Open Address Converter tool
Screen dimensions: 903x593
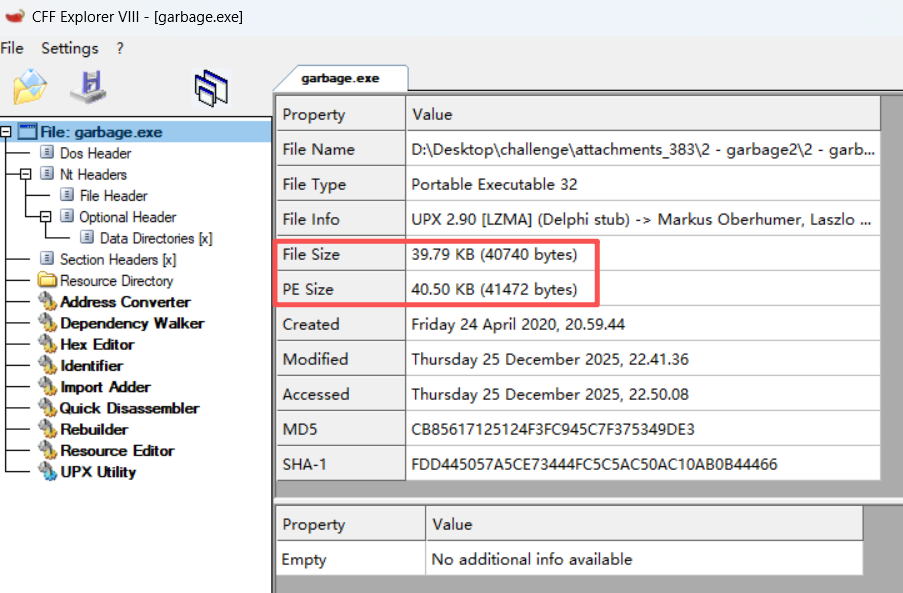pos(126,302)
